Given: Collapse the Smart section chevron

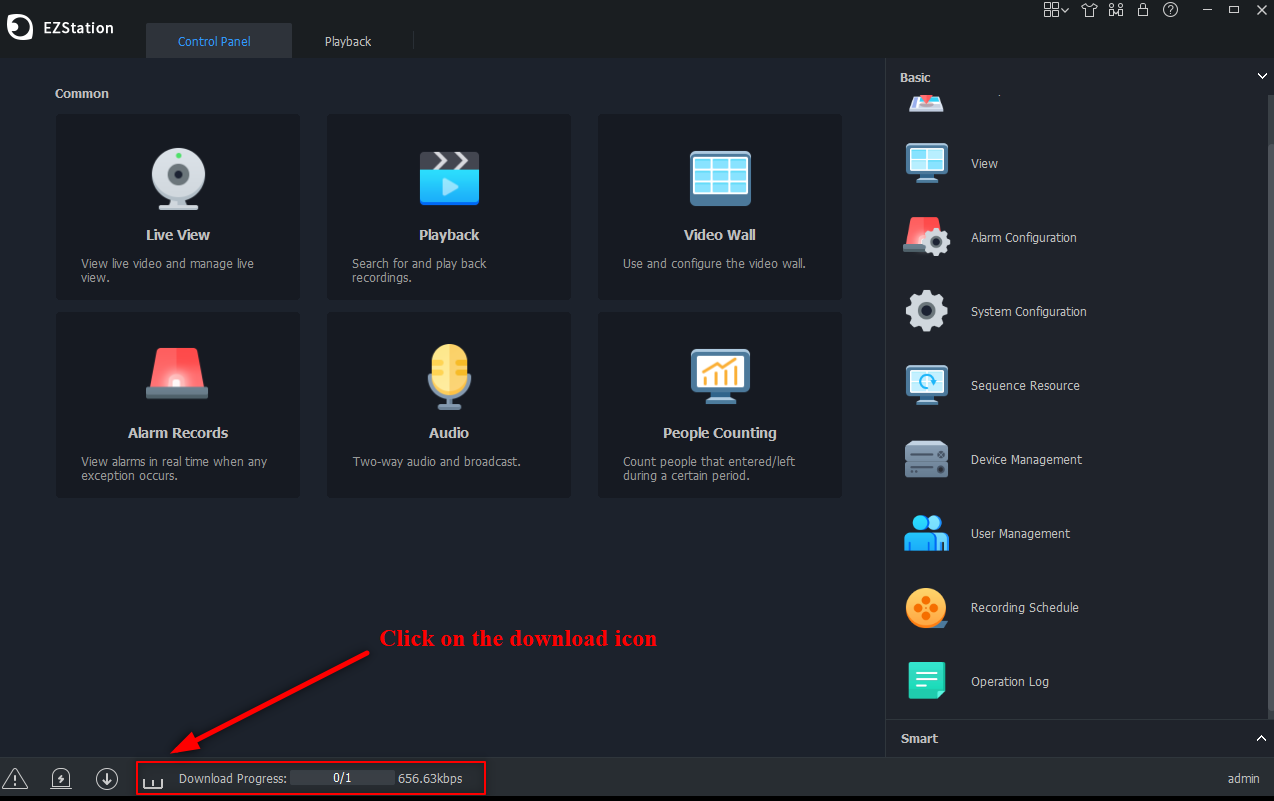Looking at the screenshot, I should click(x=1262, y=738).
